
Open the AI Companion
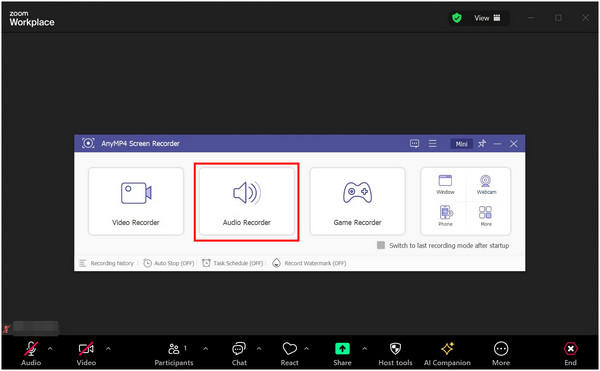pyautogui.click(x=447, y=354)
